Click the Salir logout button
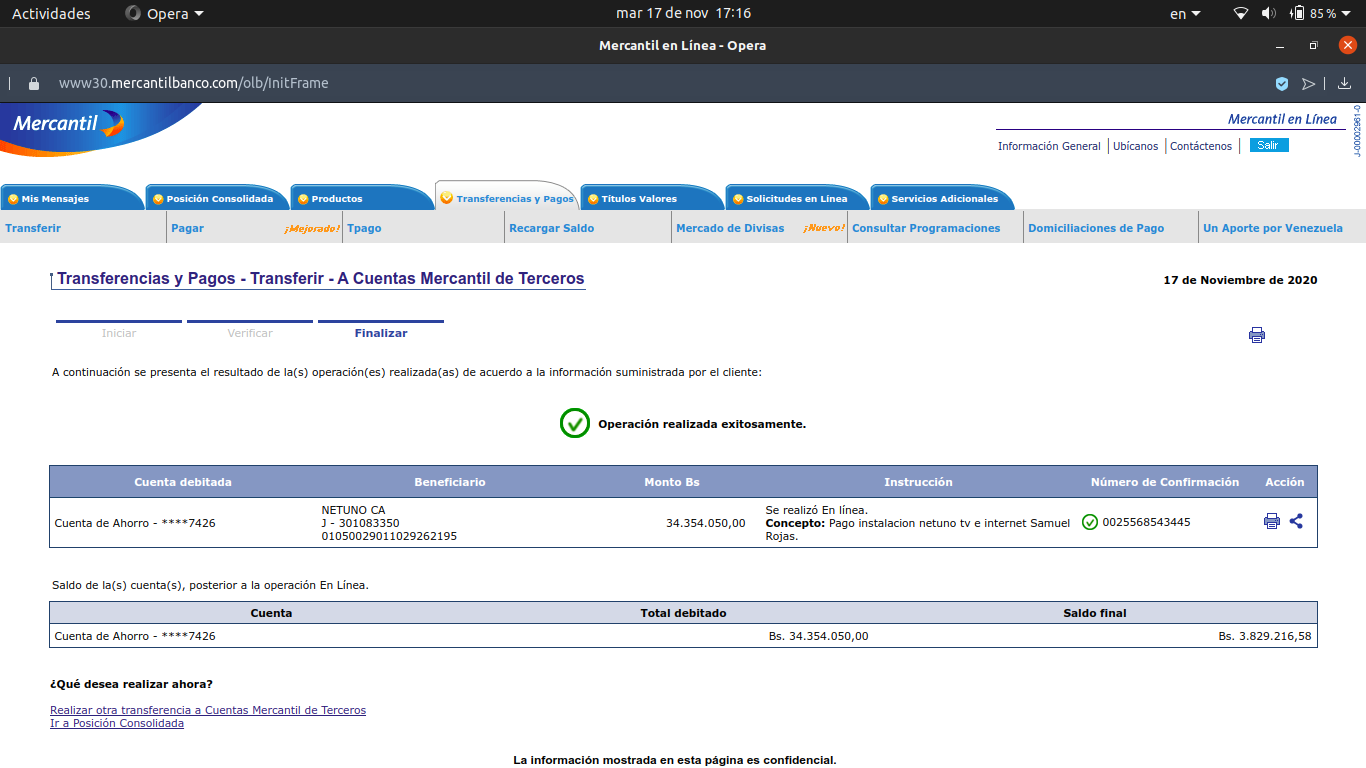Image resolution: width=1366 pixels, height=768 pixels. coord(1268,146)
